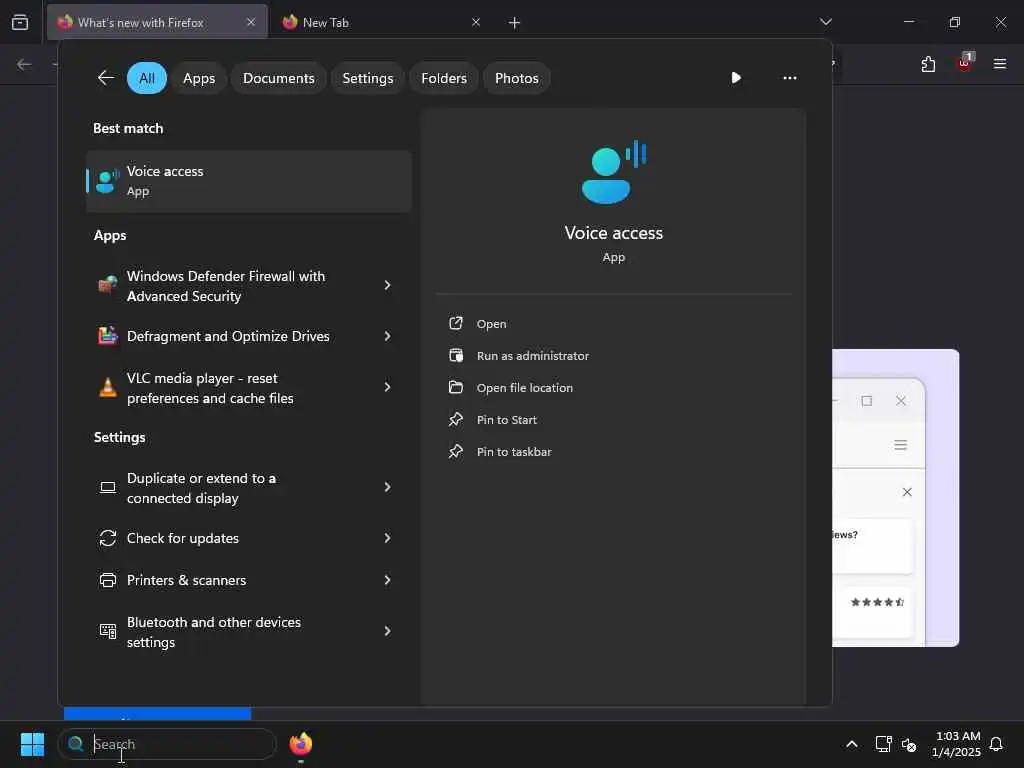Open the clock showing 1:03 AM
The height and width of the screenshot is (768, 1024).
click(956, 744)
